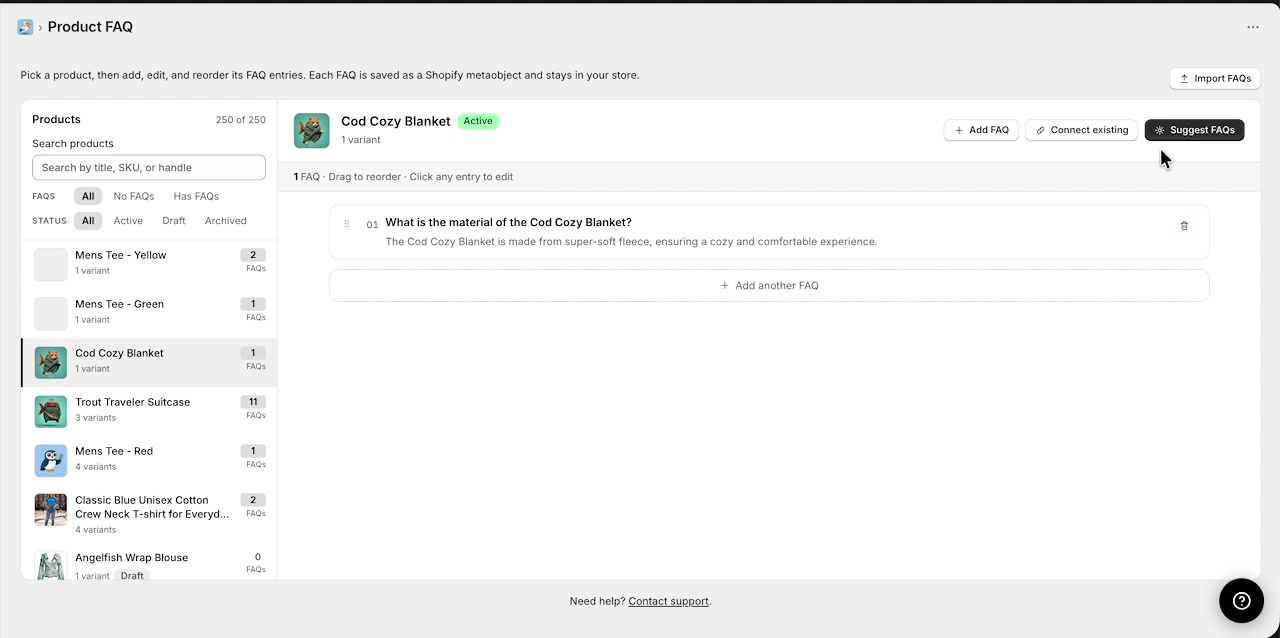Screen dimensions: 1280x638
Task: Click the drag handle on FAQ 01
Action: (x=347, y=224)
